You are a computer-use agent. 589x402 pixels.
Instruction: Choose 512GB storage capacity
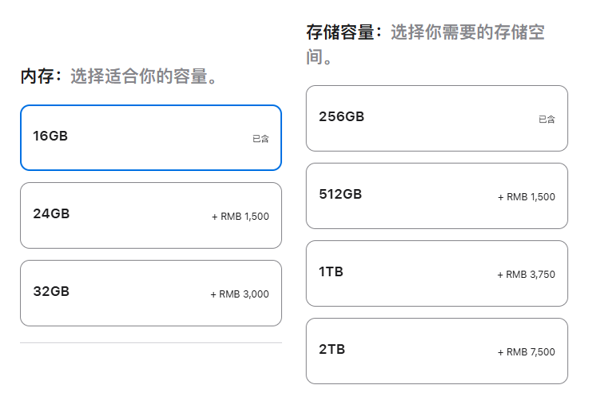437,196
